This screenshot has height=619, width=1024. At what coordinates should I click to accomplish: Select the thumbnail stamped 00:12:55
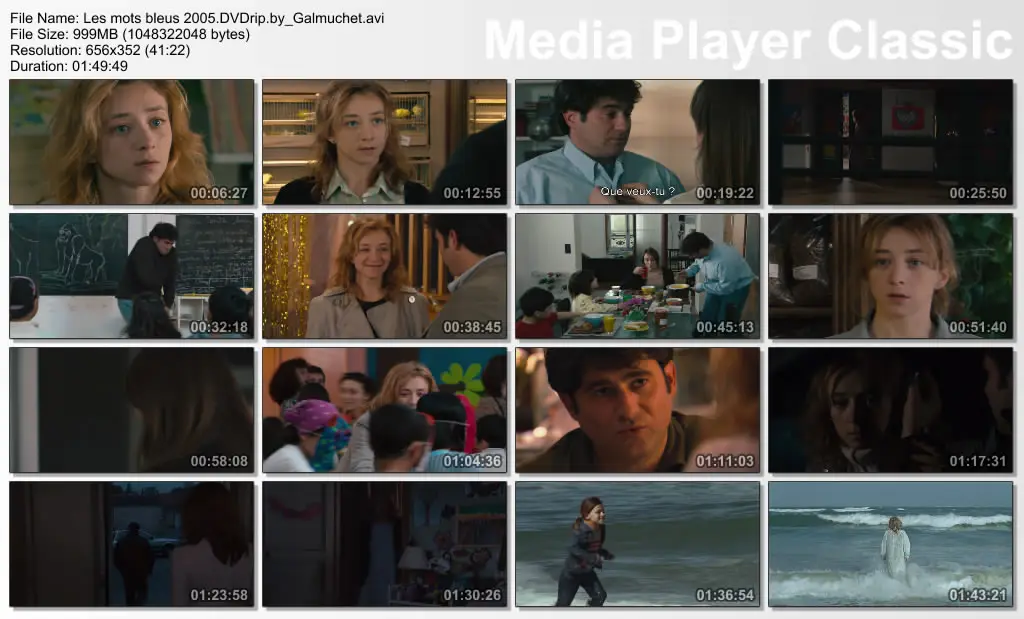(x=385, y=142)
